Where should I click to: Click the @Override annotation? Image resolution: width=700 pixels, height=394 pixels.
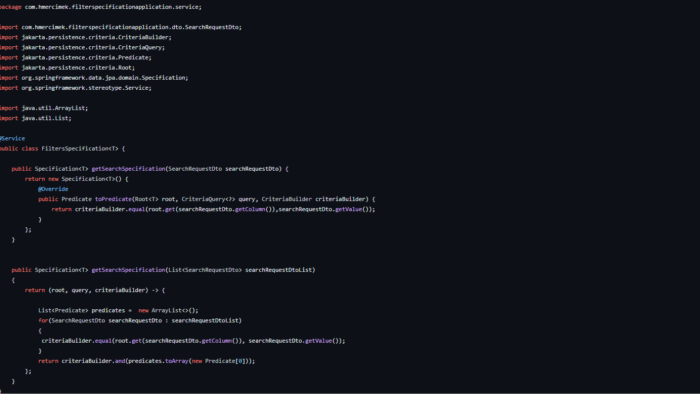pos(53,189)
